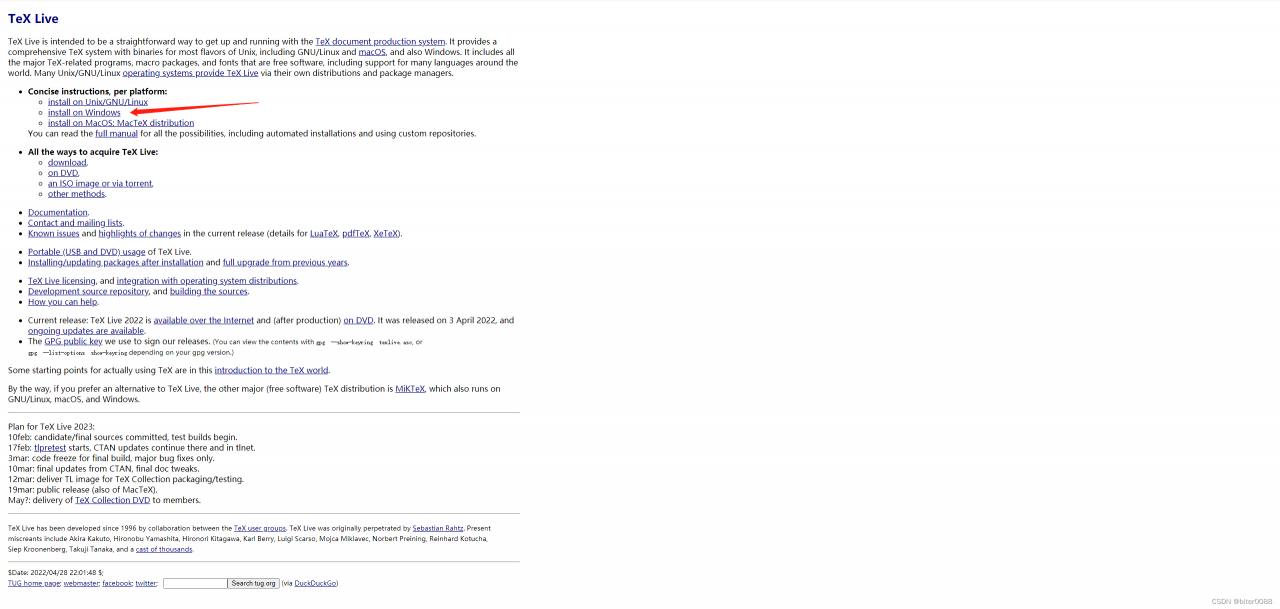This screenshot has height=609, width=1280.
Task: Open an ISO image or via torrent
Action: click(100, 183)
